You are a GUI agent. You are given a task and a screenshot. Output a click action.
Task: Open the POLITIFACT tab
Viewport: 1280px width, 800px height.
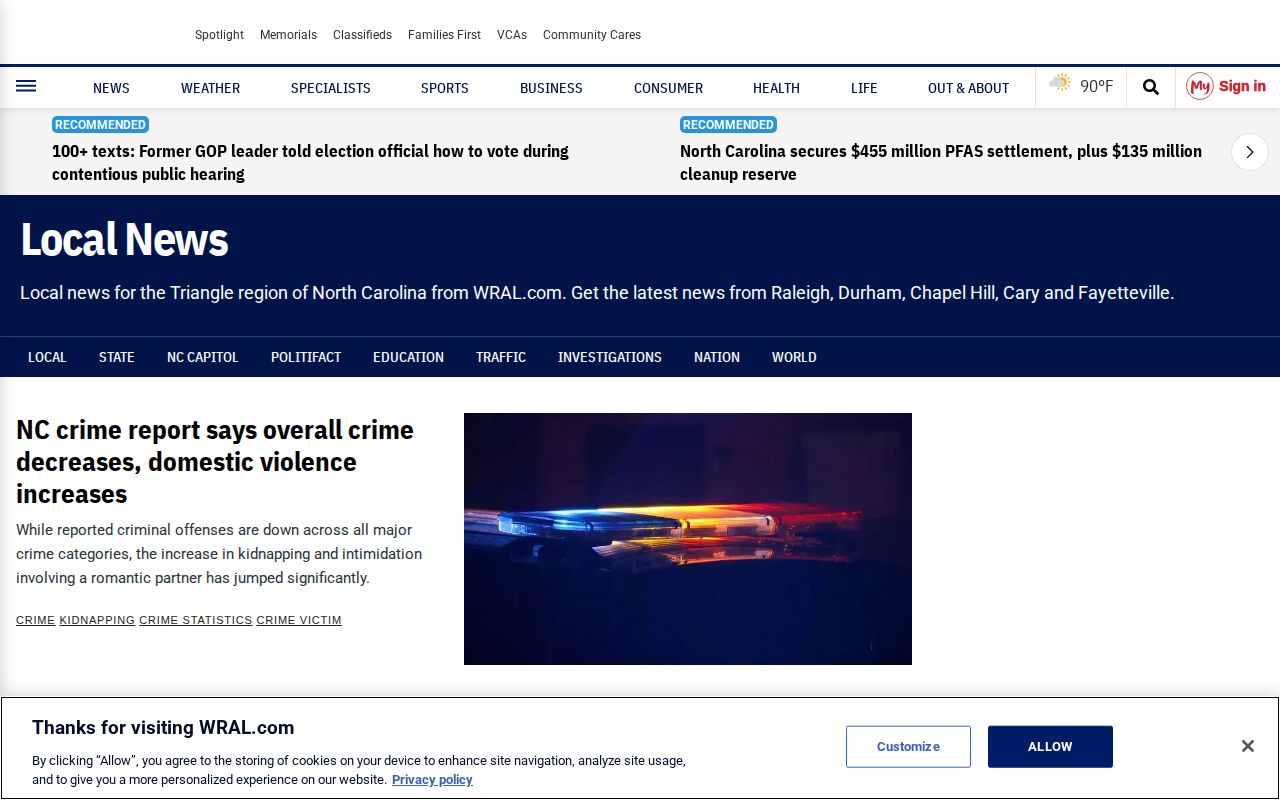[x=306, y=357]
